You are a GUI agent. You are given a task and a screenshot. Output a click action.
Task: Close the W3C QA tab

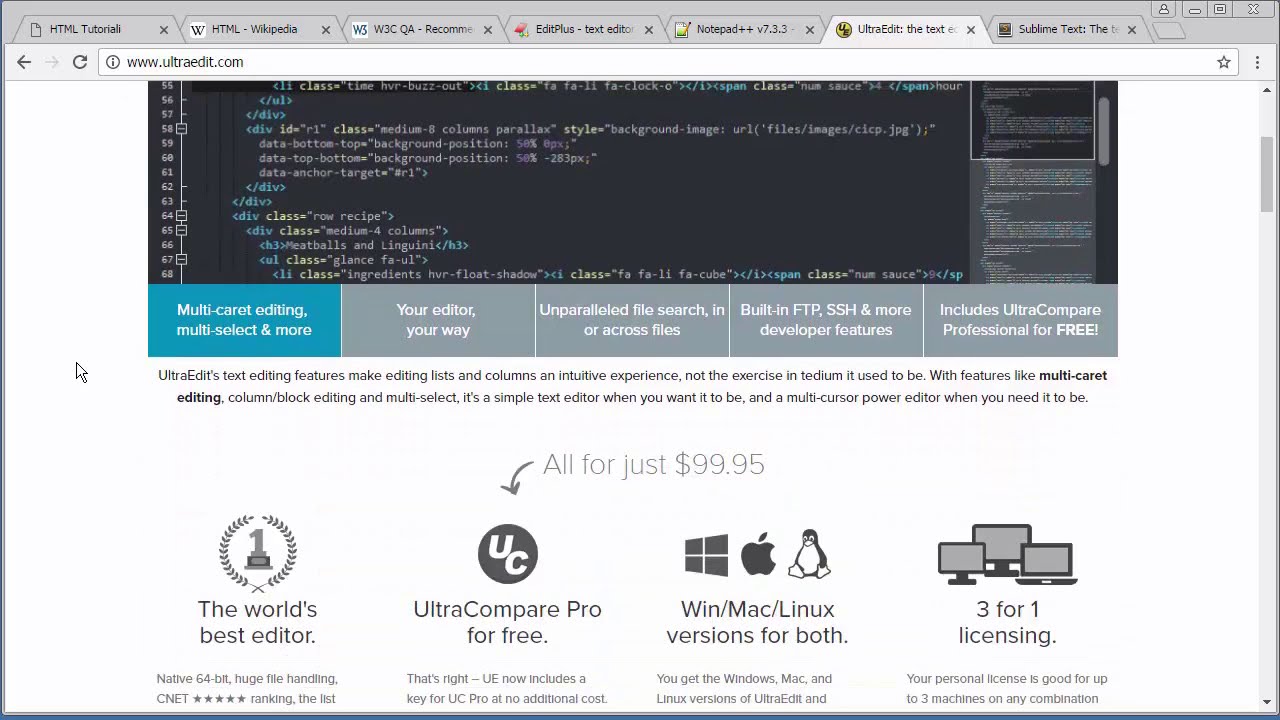click(487, 30)
